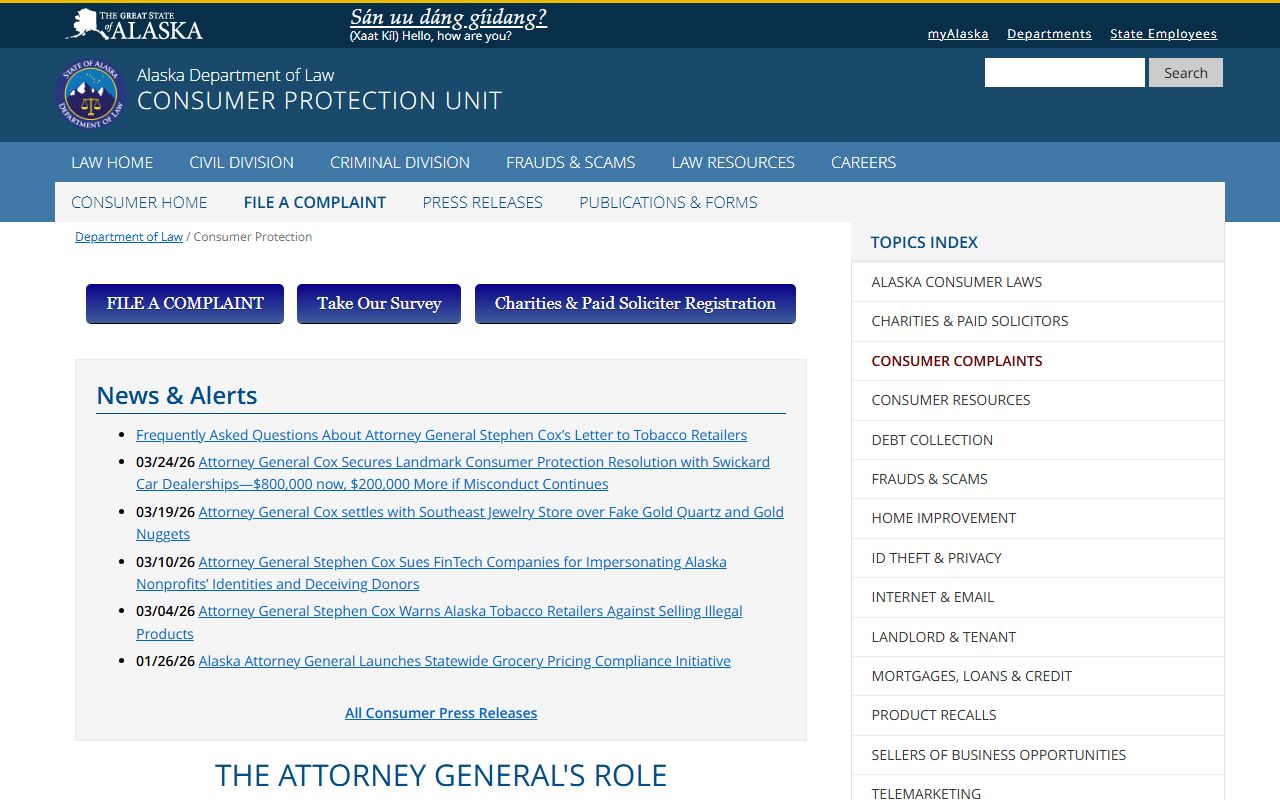The height and width of the screenshot is (800, 1280).
Task: Open the Criminal Division menu item
Action: [400, 162]
